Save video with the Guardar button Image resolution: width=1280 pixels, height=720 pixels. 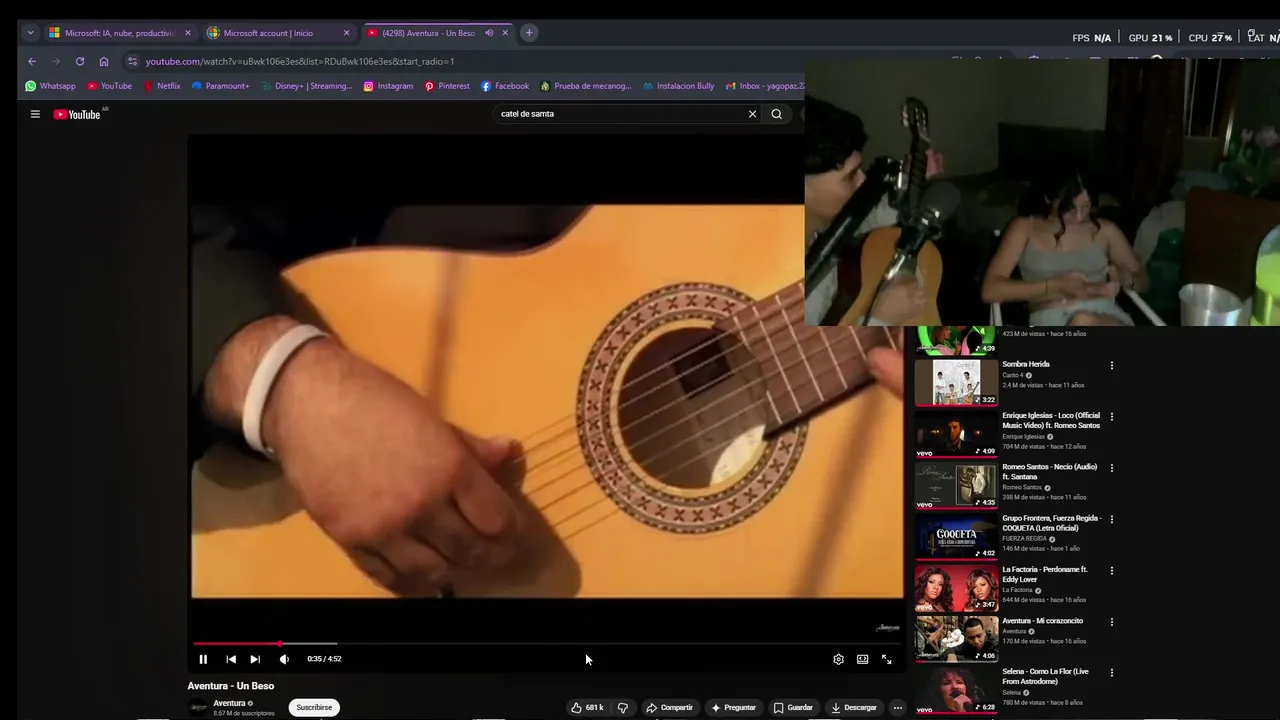[x=793, y=707]
